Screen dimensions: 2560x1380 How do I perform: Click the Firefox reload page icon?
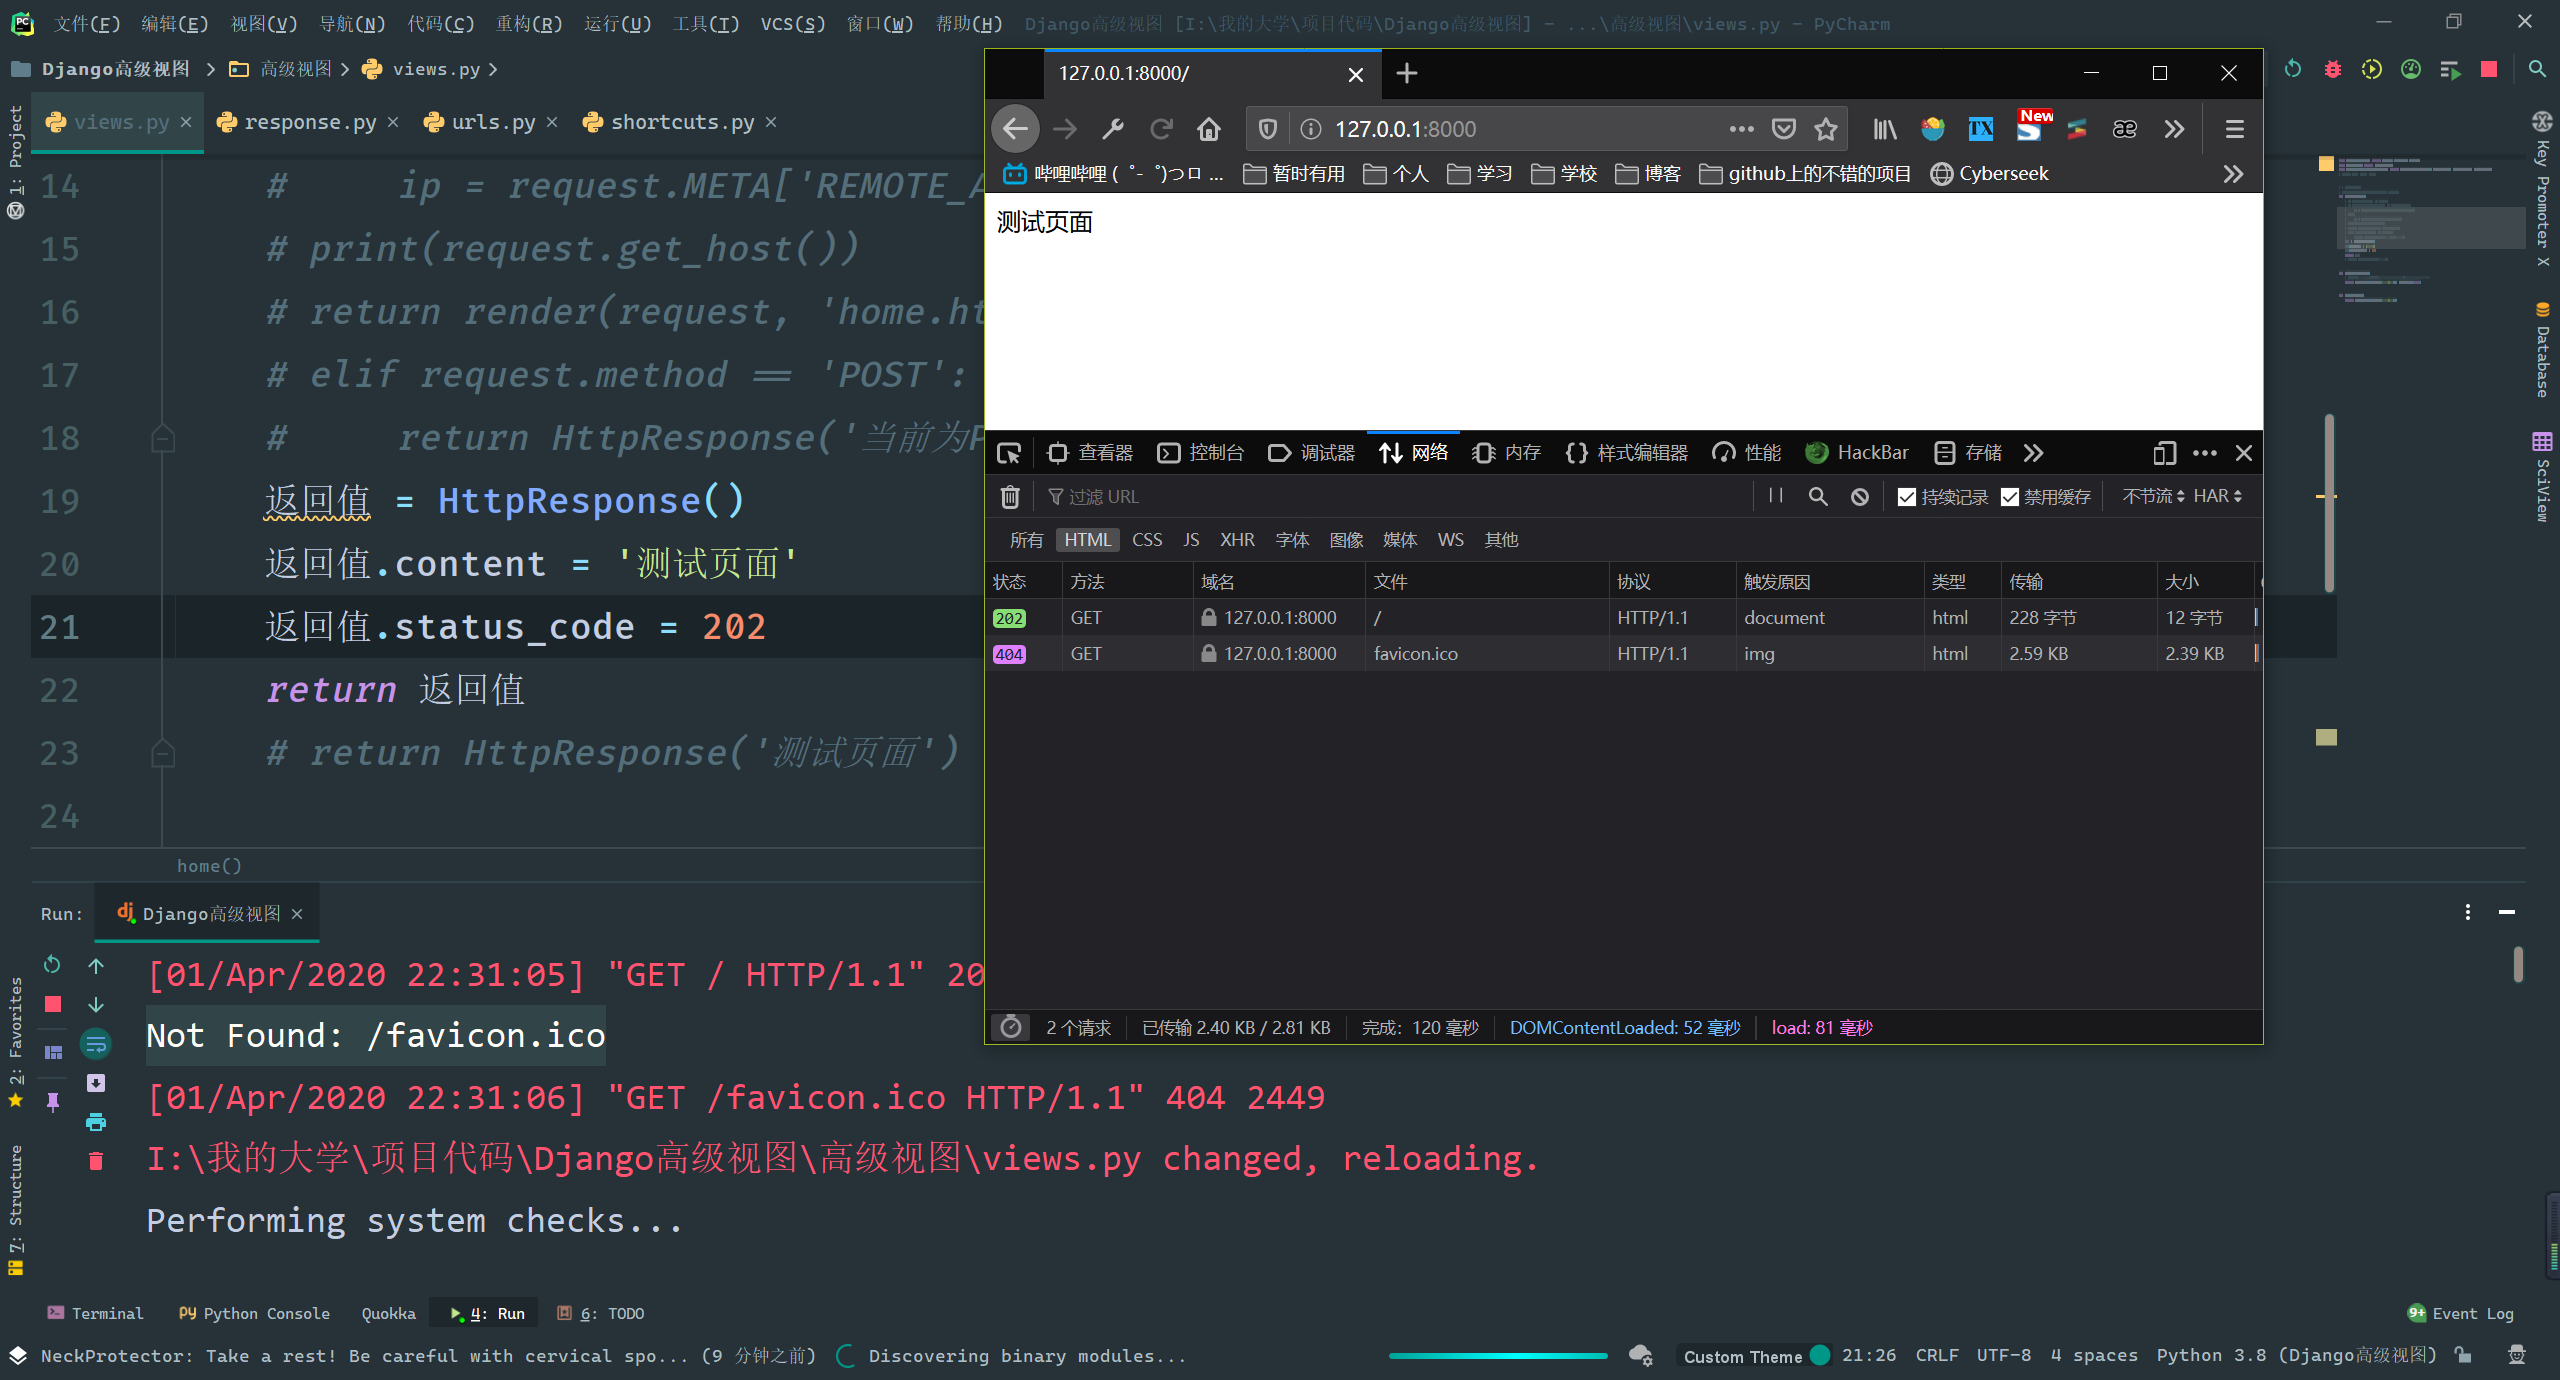point(1161,129)
